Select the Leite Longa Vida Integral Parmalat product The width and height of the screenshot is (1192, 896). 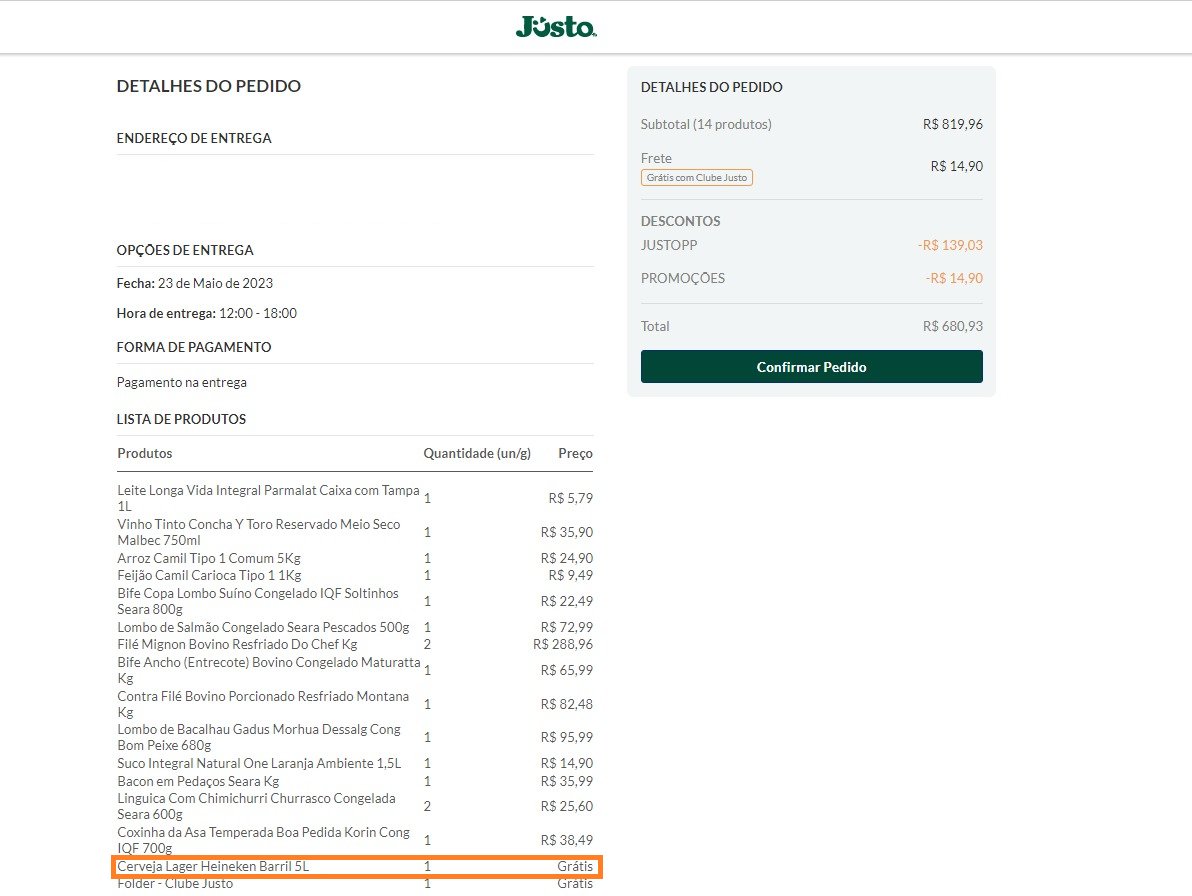(x=268, y=498)
